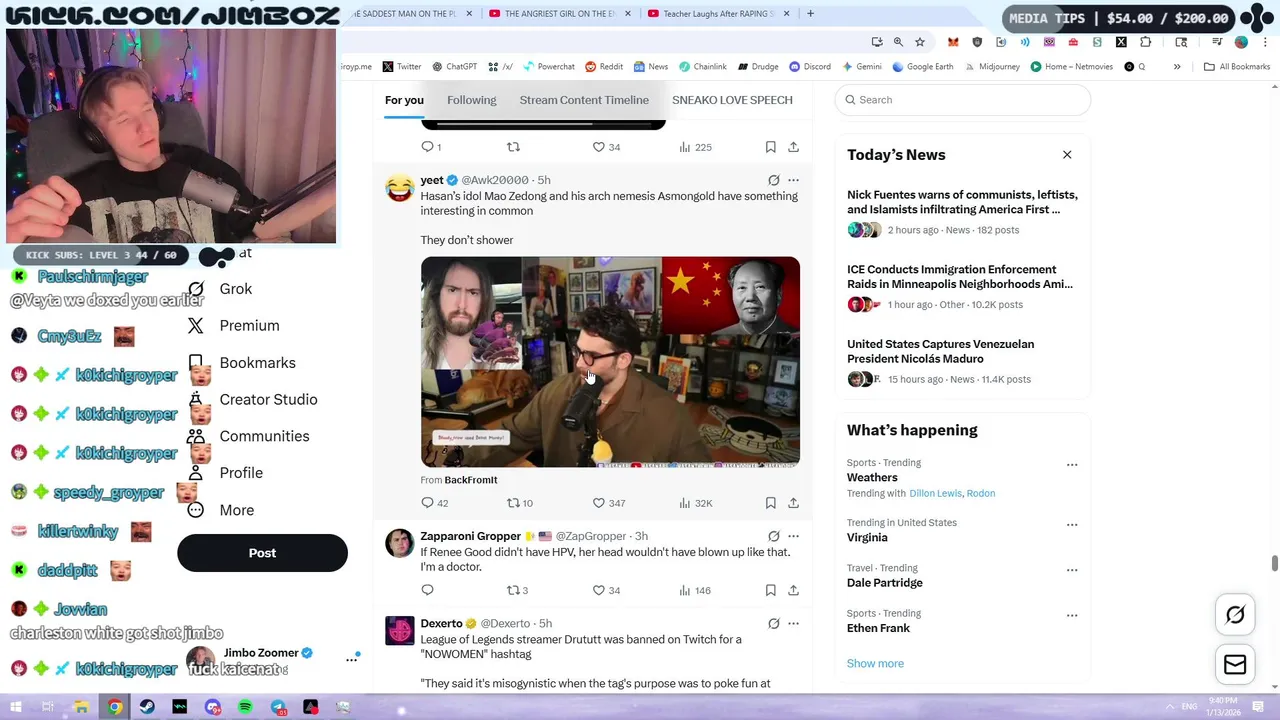Screen dimensions: 1280x720
Task: Open SNEAKO LOVE SPEECH tab
Action: [732, 100]
